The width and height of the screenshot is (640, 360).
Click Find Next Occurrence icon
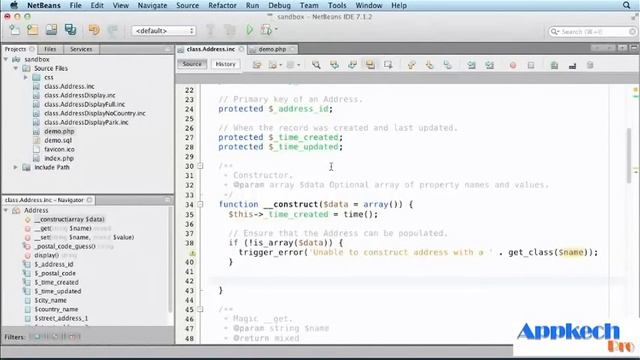[x=352, y=65]
